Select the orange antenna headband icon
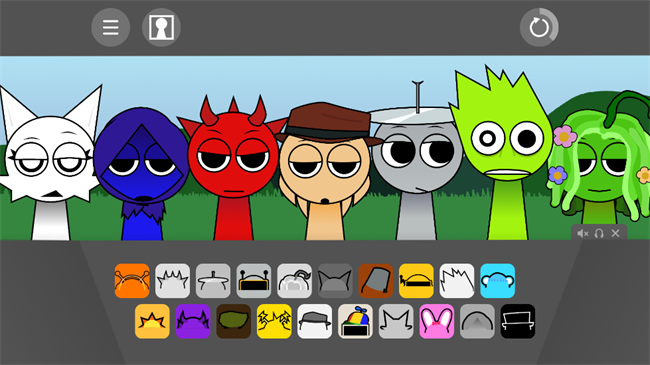650x365 pixels. pyautogui.click(x=132, y=281)
